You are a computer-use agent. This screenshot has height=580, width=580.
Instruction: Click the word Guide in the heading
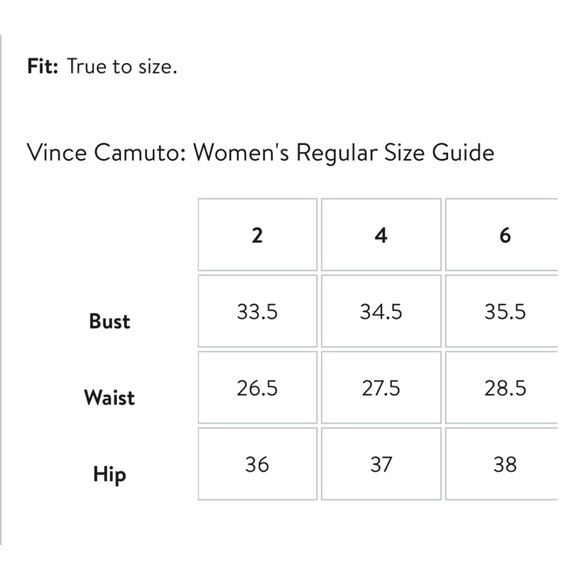(x=463, y=152)
